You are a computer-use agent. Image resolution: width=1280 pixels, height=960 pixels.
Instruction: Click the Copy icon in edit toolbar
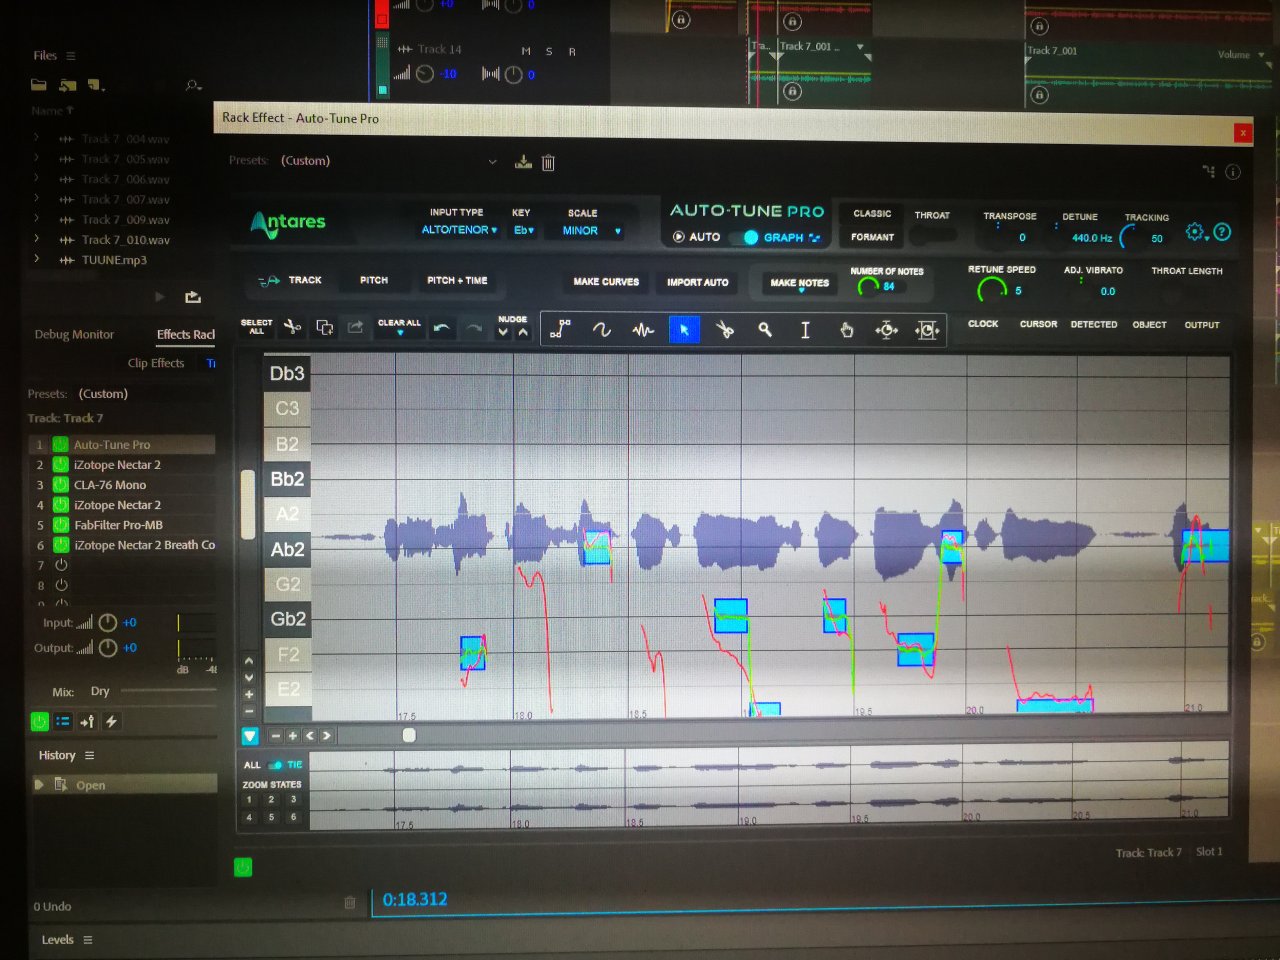click(325, 327)
